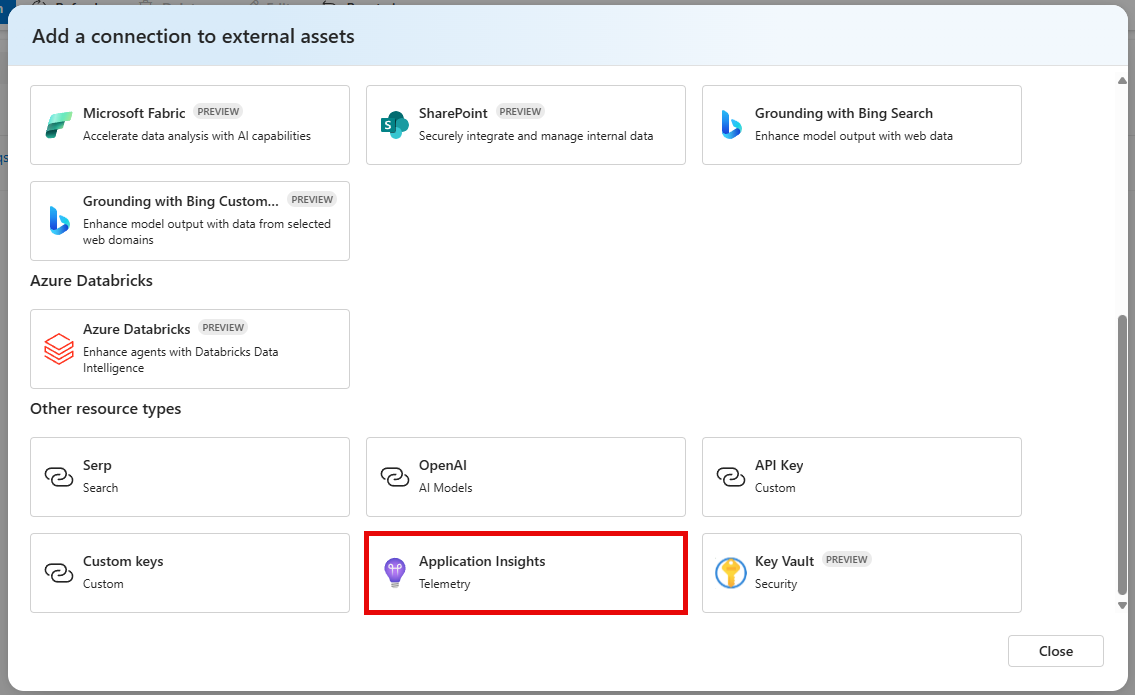This screenshot has height=695, width=1135.
Task: Click the Key Vault icon
Action: pos(729,571)
